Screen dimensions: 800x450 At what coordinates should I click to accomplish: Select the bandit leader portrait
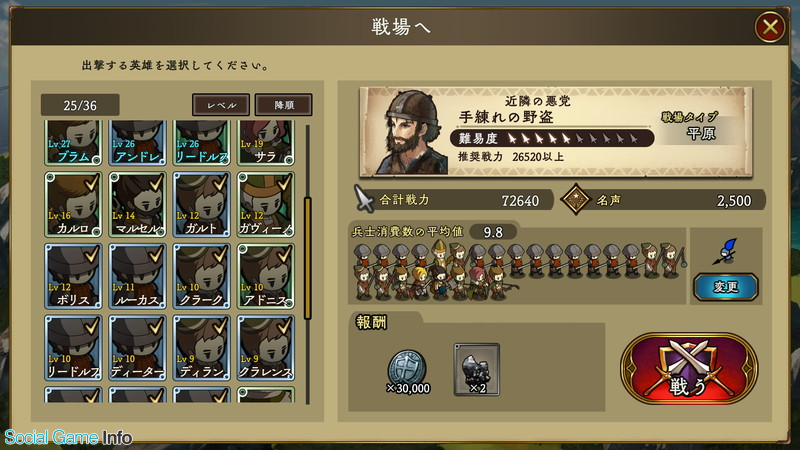click(x=411, y=133)
